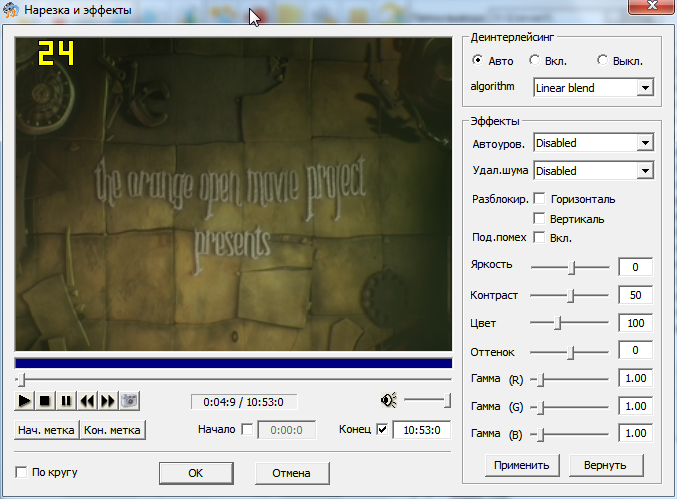Click the app icon in the title bar
This screenshot has width=677, height=499.
[10, 9]
